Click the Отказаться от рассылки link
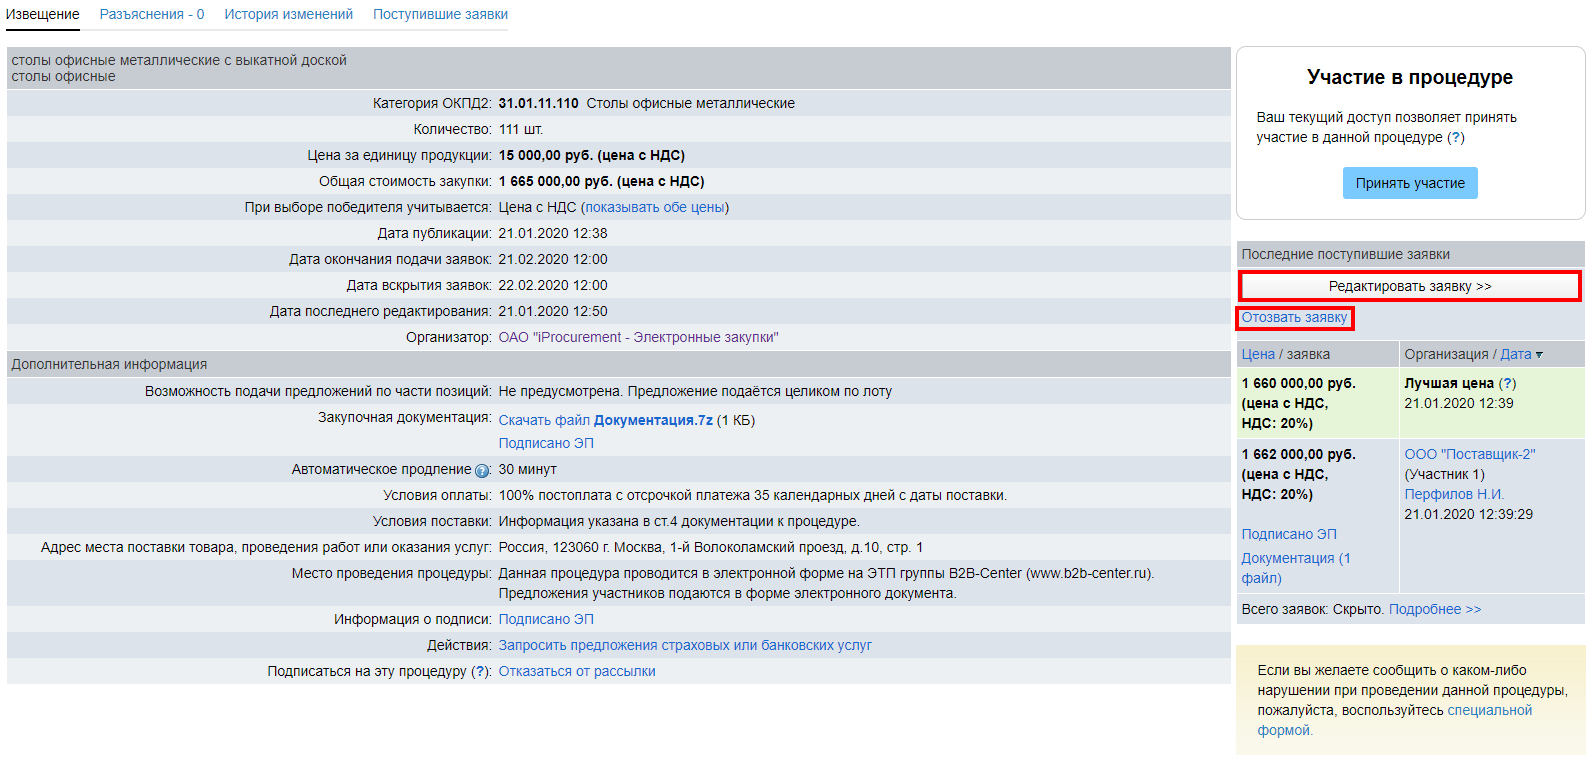 577,671
